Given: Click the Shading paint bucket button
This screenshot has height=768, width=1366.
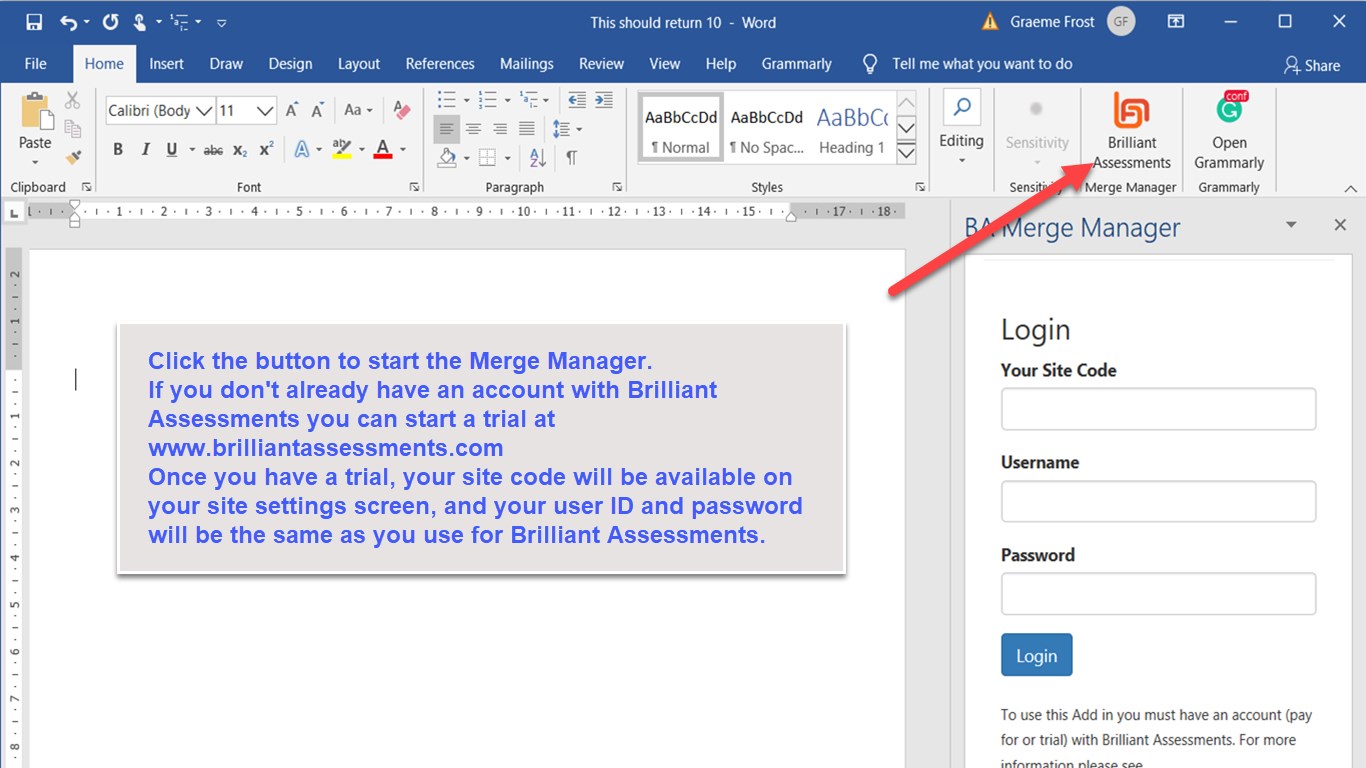Looking at the screenshot, I should (447, 157).
